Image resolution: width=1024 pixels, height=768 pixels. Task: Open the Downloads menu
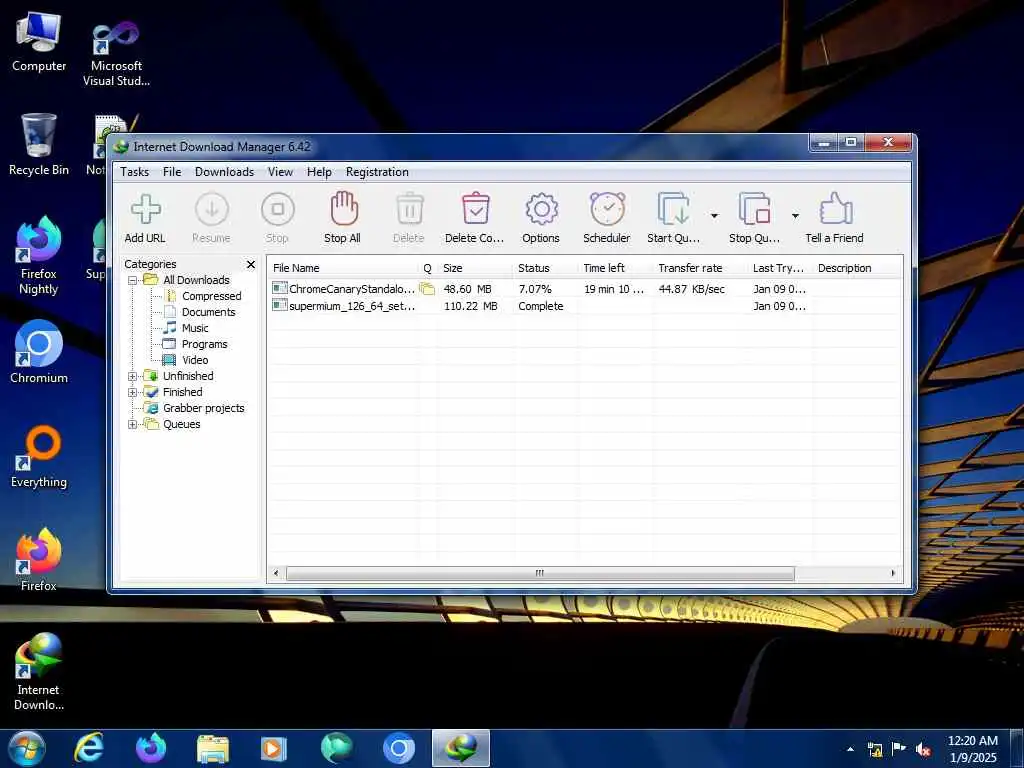click(224, 172)
